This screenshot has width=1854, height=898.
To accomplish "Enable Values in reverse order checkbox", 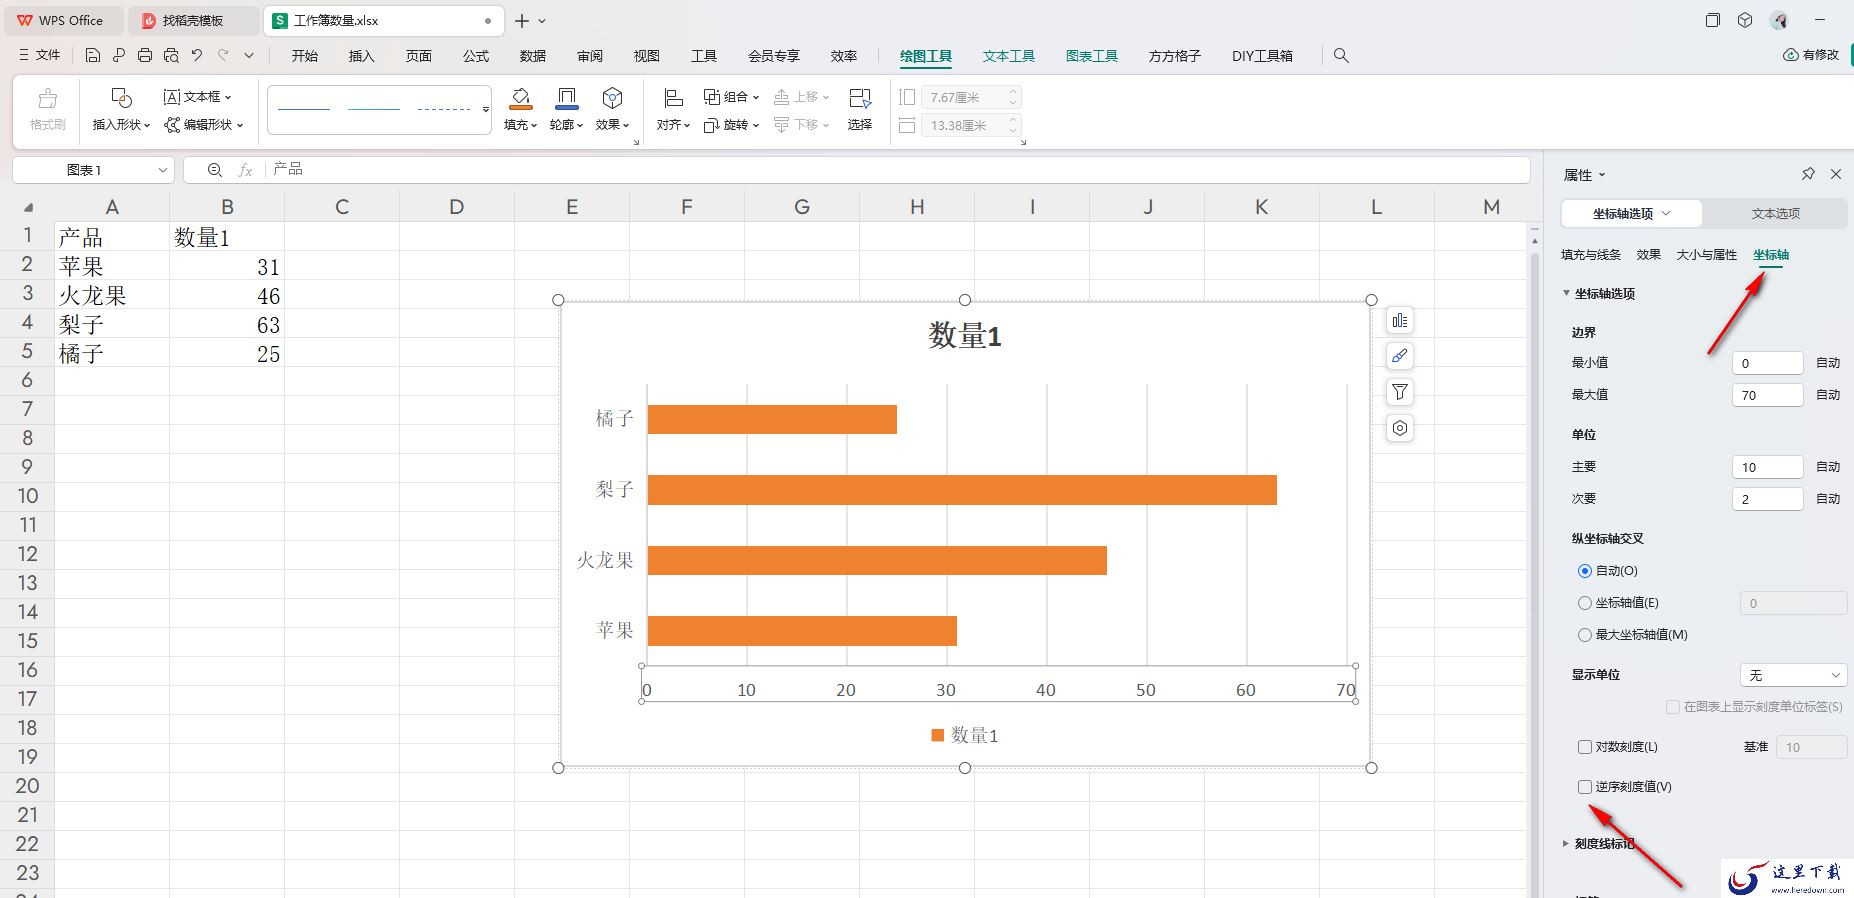I will (1585, 787).
